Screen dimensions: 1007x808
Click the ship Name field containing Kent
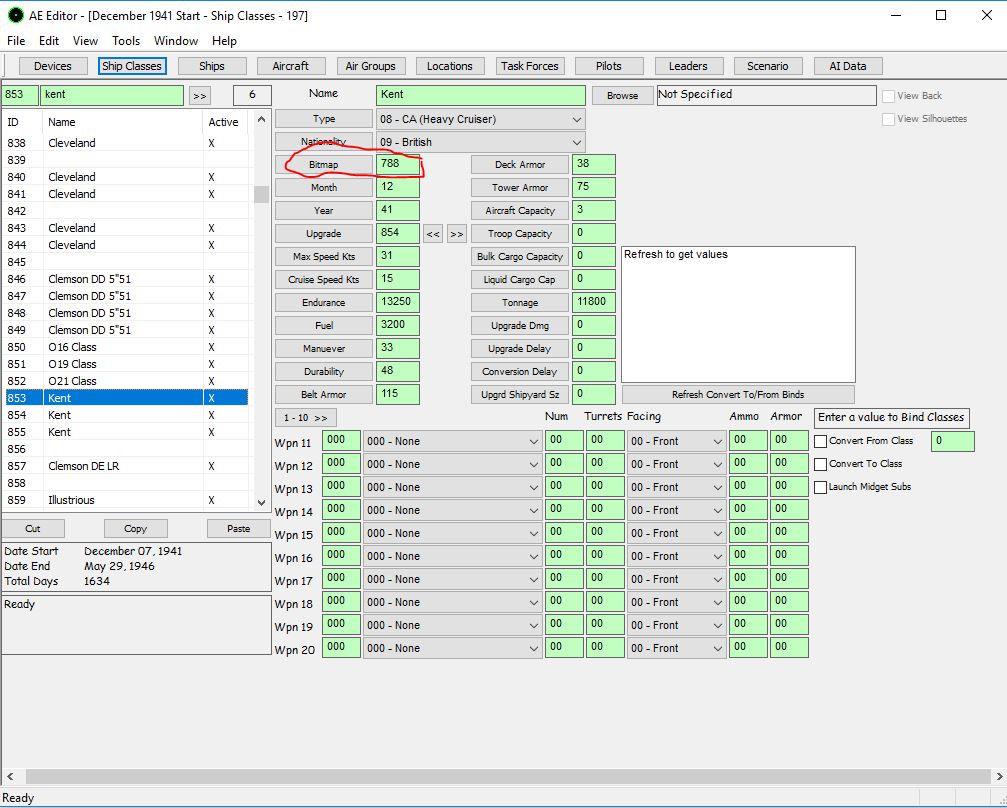(481, 95)
